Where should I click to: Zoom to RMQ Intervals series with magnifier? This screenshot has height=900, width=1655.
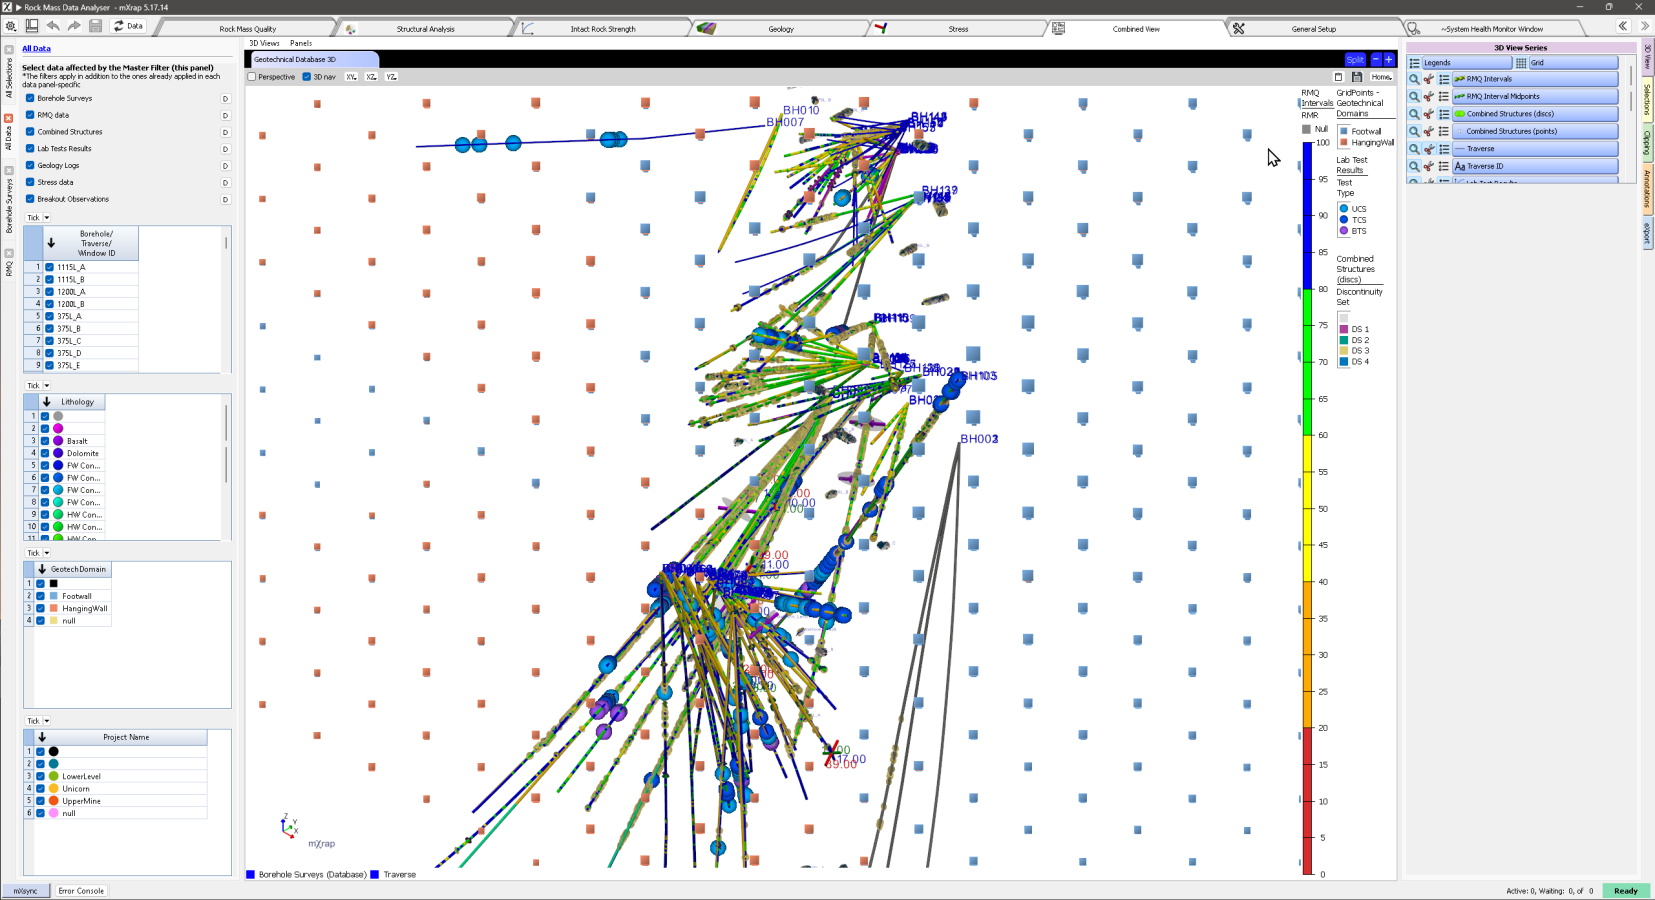click(1414, 79)
